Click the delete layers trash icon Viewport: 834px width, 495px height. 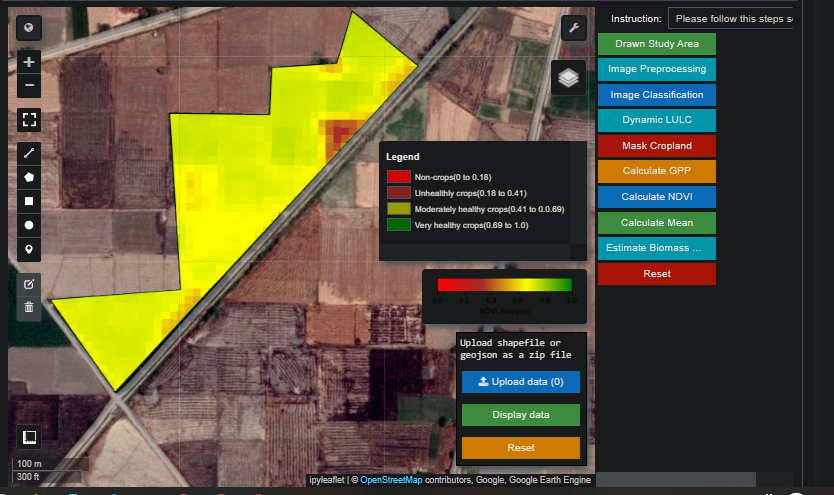click(29, 307)
